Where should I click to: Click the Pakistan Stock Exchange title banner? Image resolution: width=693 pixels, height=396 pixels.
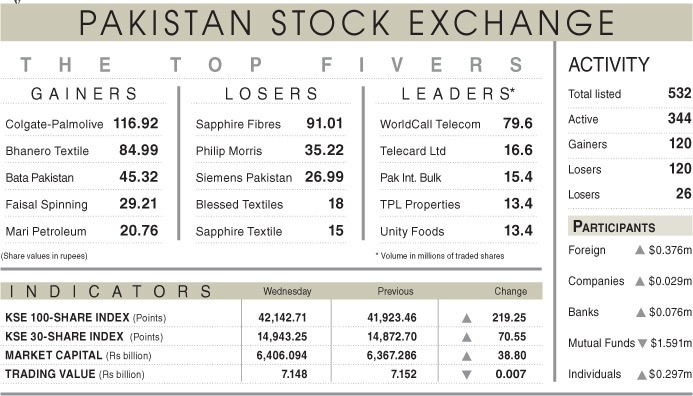click(x=346, y=22)
